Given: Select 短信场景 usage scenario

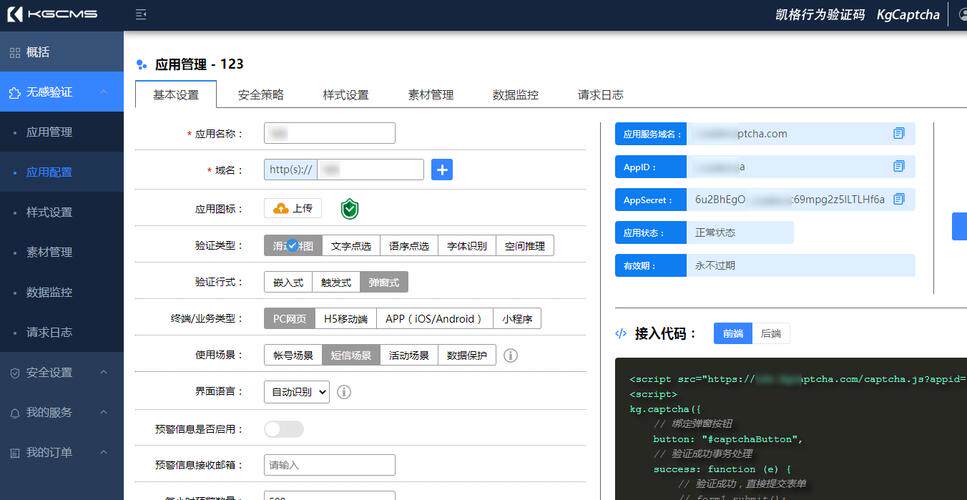Looking at the screenshot, I should click(x=351, y=355).
